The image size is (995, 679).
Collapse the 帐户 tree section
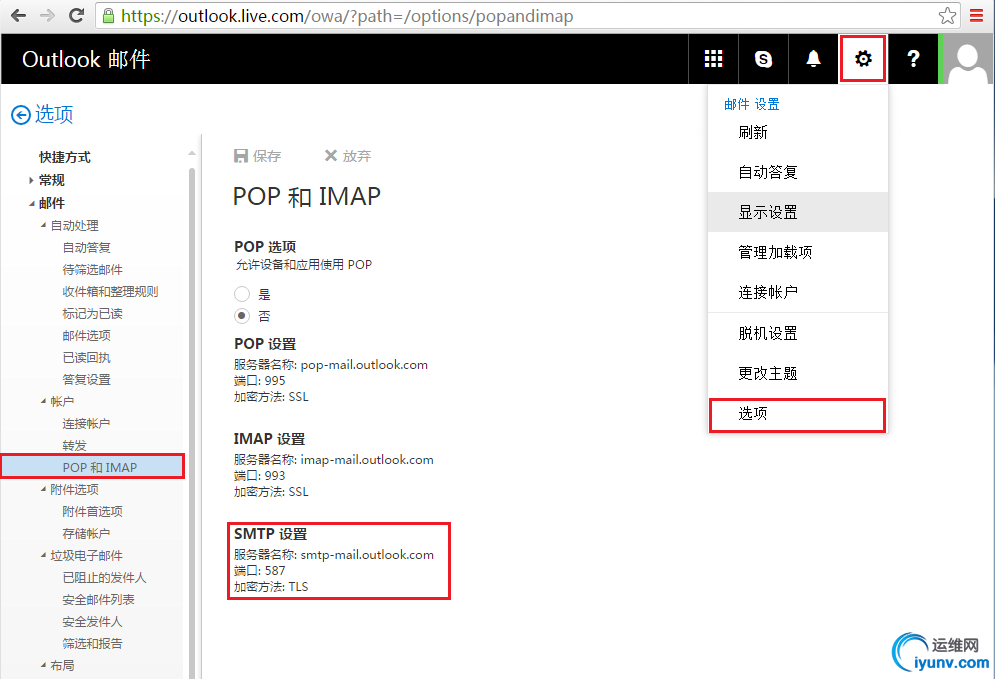[43, 401]
